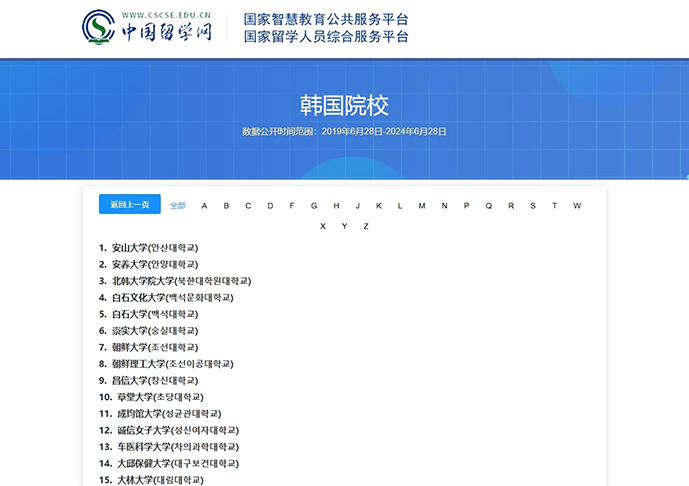This screenshot has height=486, width=689.
Task: Filter schools by letter Y
Action: click(x=344, y=226)
